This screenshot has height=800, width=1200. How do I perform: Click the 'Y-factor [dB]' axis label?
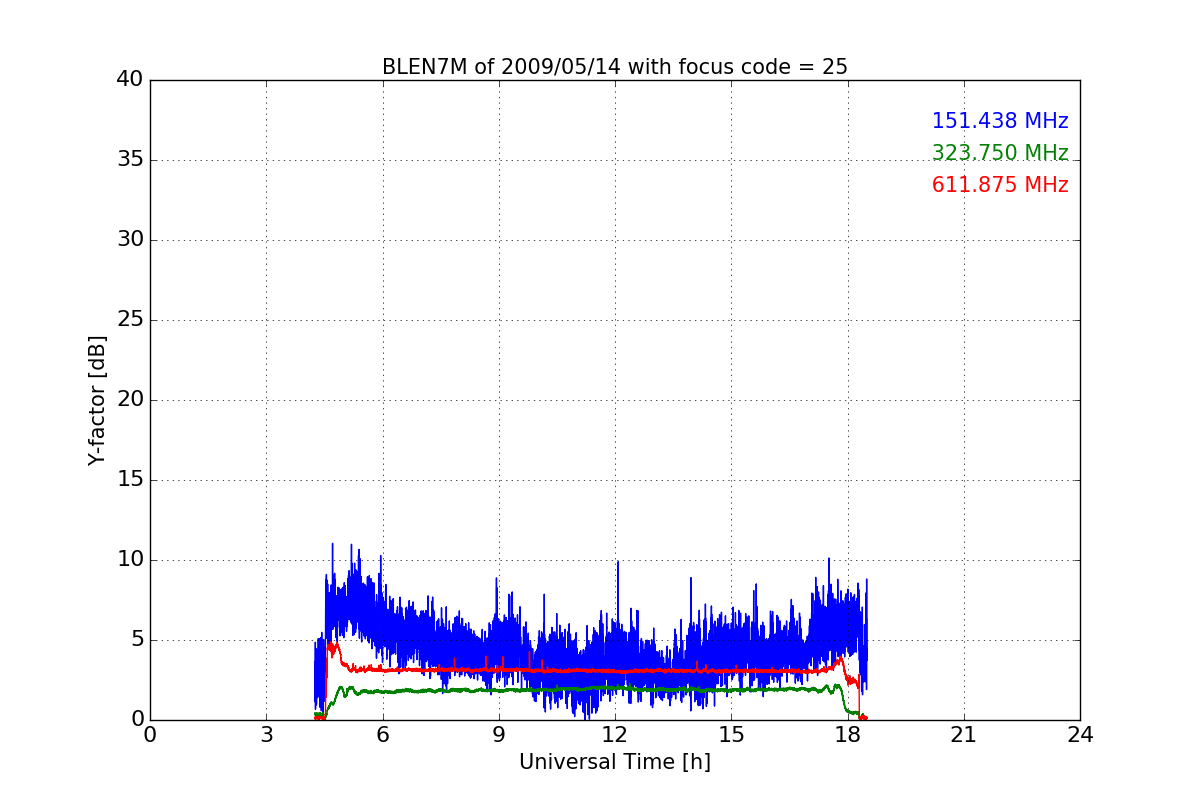(97, 400)
